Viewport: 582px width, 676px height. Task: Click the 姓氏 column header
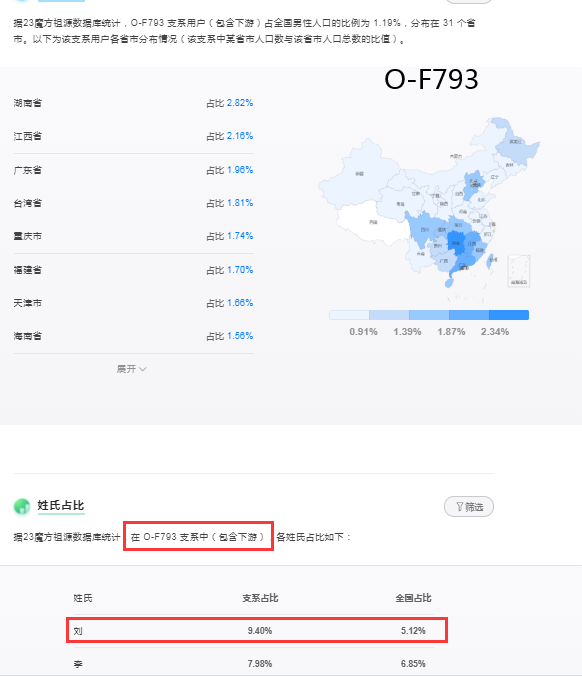coord(83,598)
